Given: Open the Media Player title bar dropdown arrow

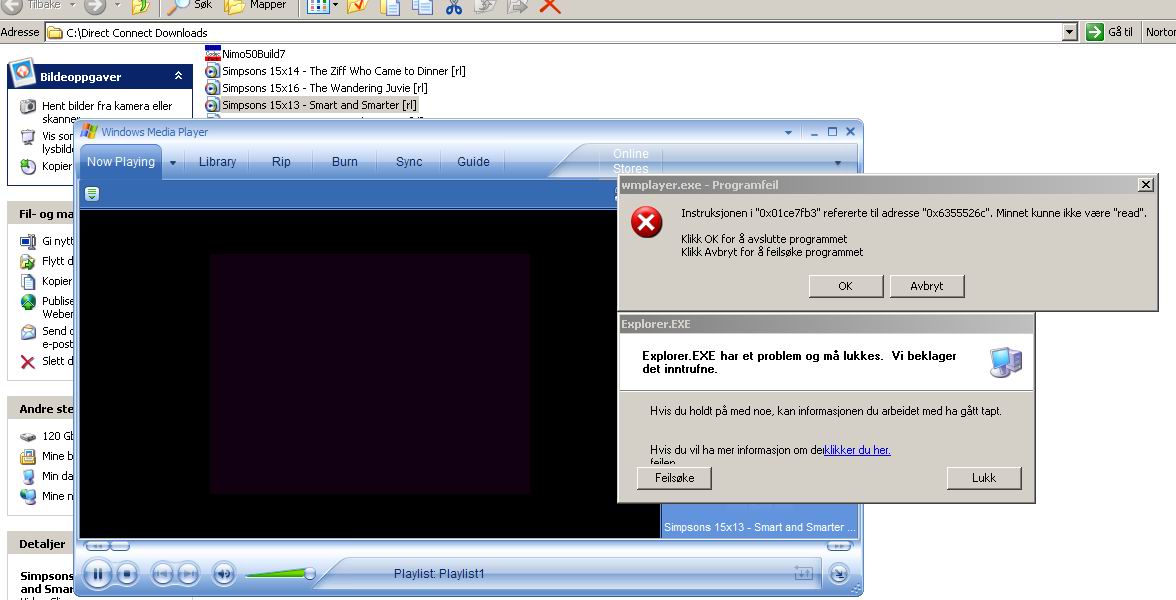Looking at the screenshot, I should pyautogui.click(x=788, y=132).
